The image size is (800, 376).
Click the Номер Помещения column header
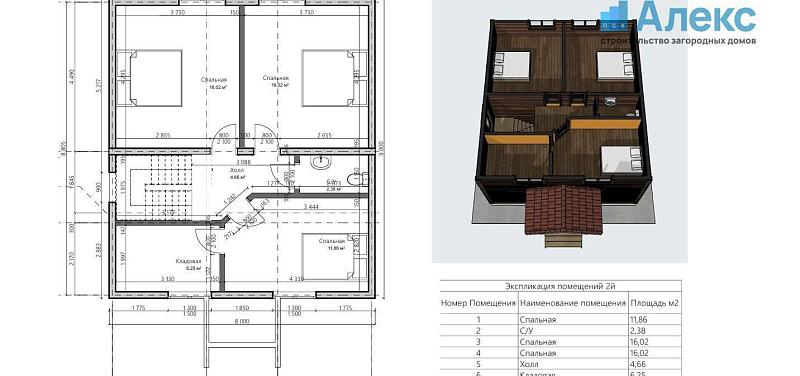478,303
